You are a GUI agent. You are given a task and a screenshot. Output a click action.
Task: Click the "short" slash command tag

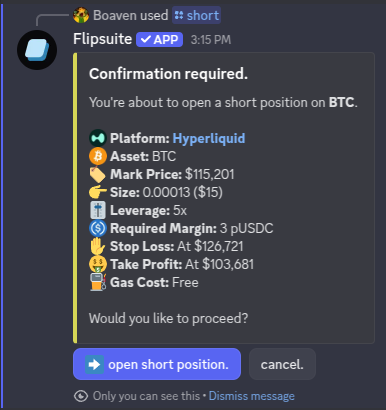[x=197, y=15]
